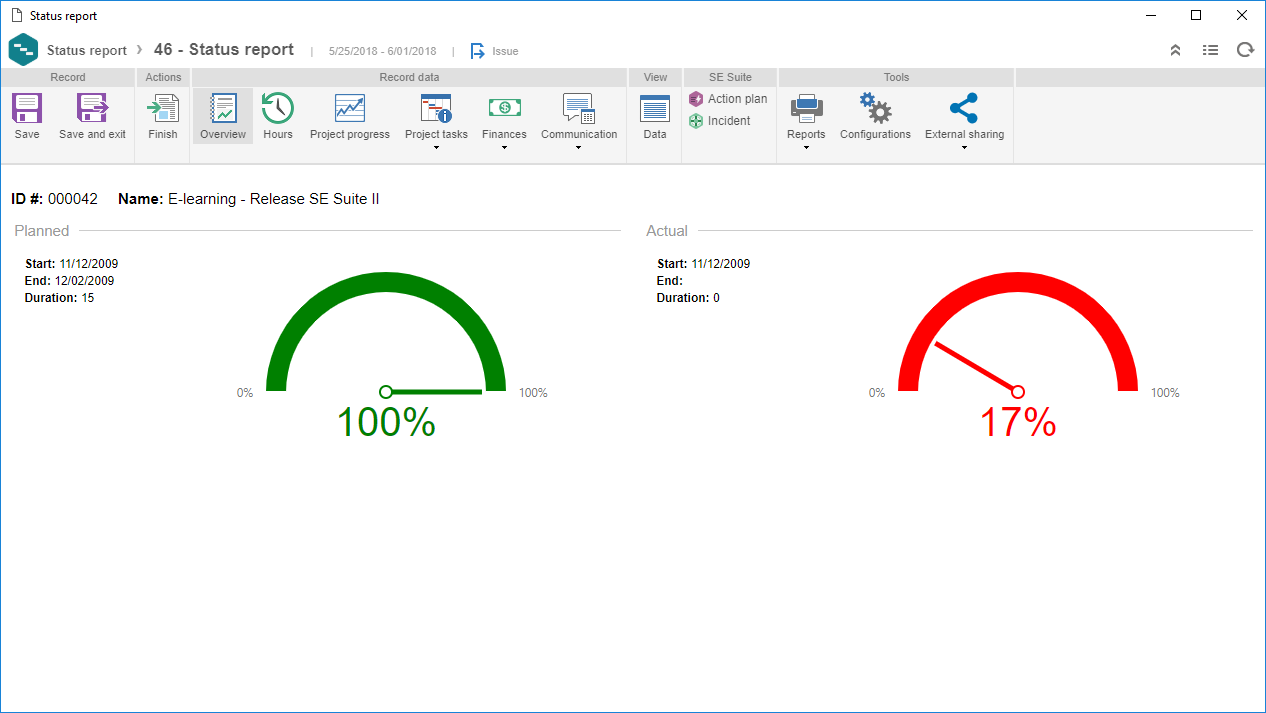1266x713 pixels.
Task: Click the SE Suite project logo icon
Action: pos(23,50)
